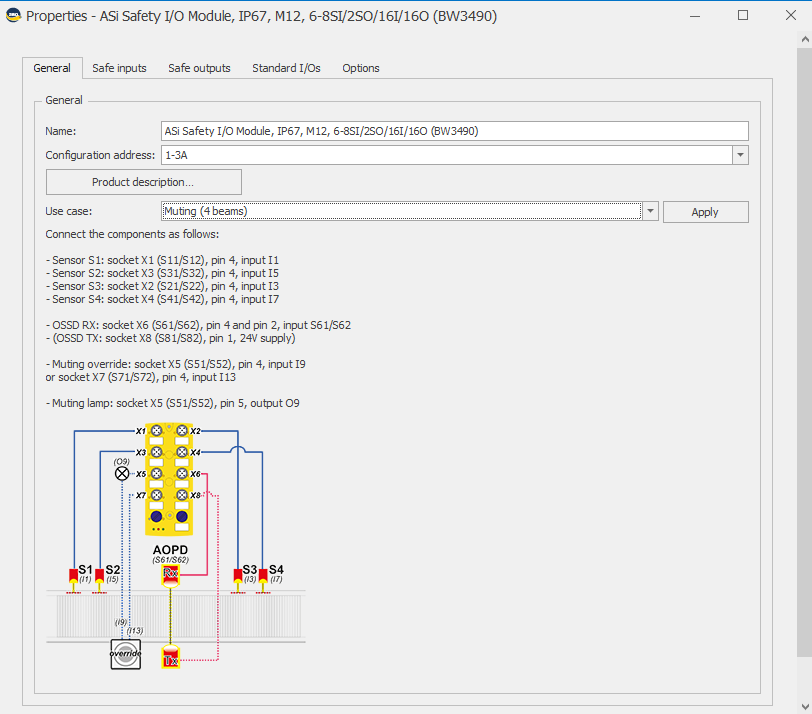Open the Use case dropdown arrow
812x714 pixels.
[x=650, y=211]
